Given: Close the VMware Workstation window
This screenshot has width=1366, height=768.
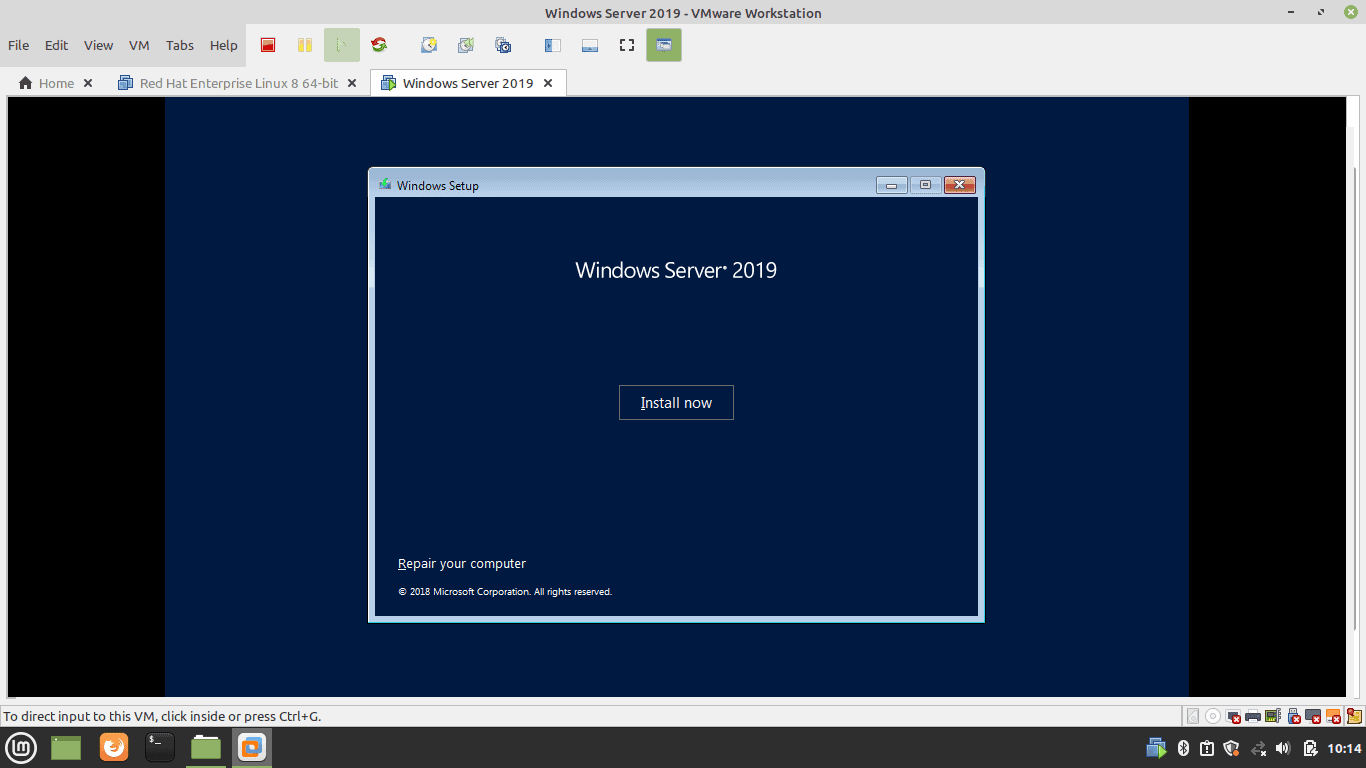Looking at the screenshot, I should [x=1351, y=12].
